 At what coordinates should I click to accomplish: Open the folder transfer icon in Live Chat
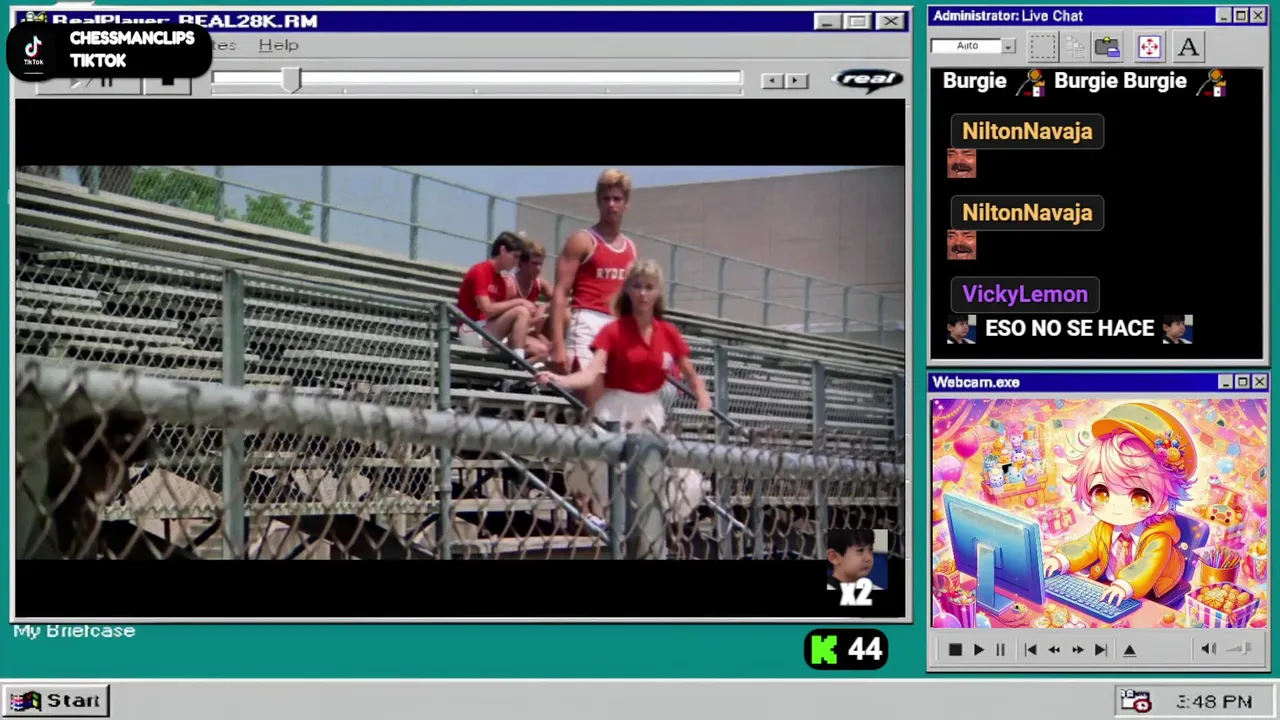point(1107,46)
